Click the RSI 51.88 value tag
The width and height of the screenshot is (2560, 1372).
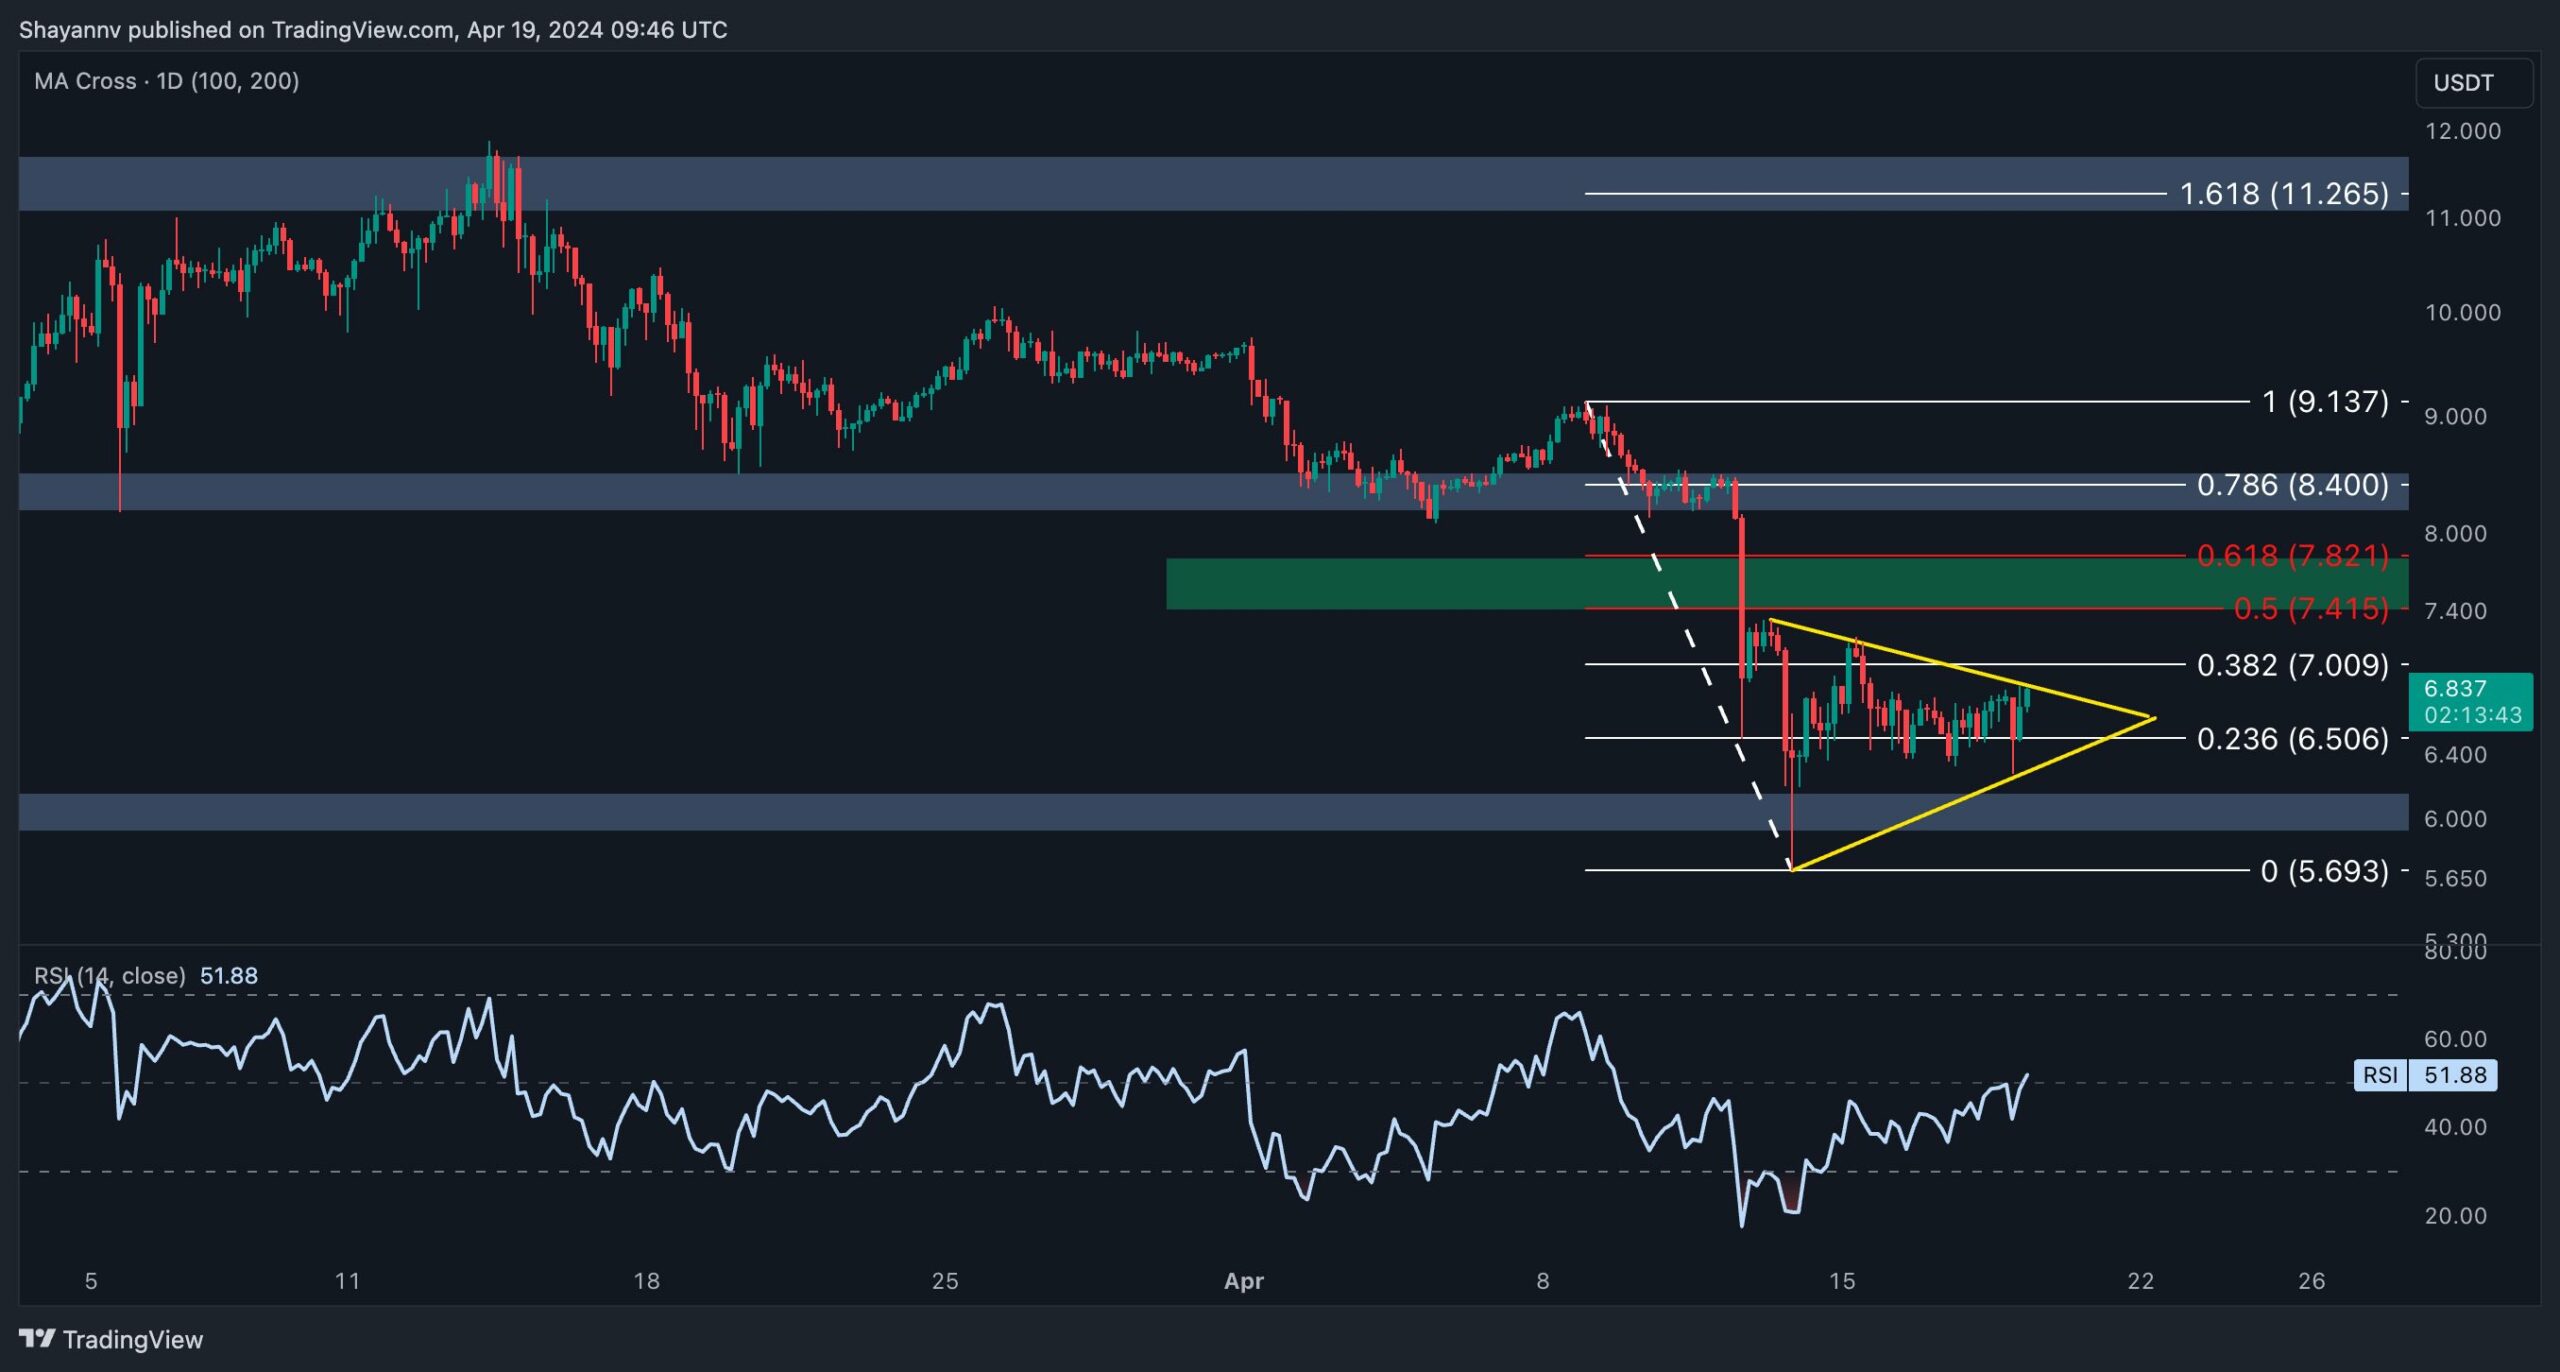point(2426,1075)
